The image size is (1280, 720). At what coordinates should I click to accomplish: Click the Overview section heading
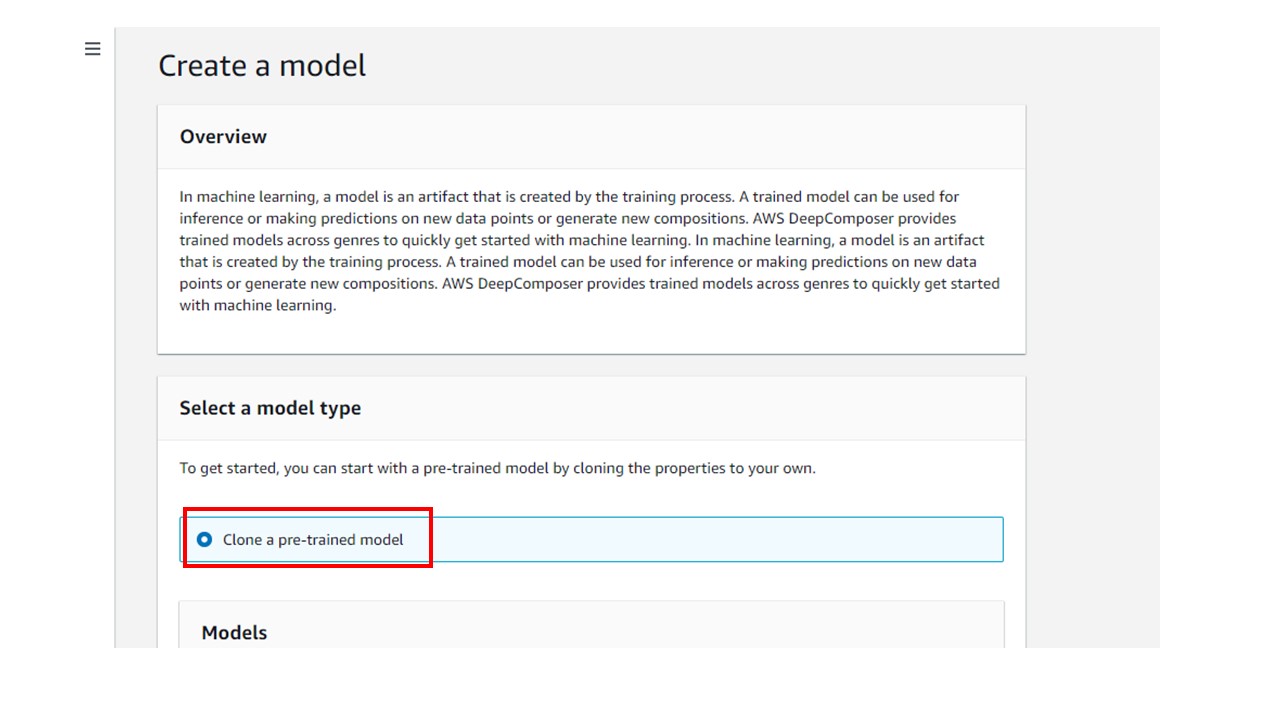click(x=223, y=137)
